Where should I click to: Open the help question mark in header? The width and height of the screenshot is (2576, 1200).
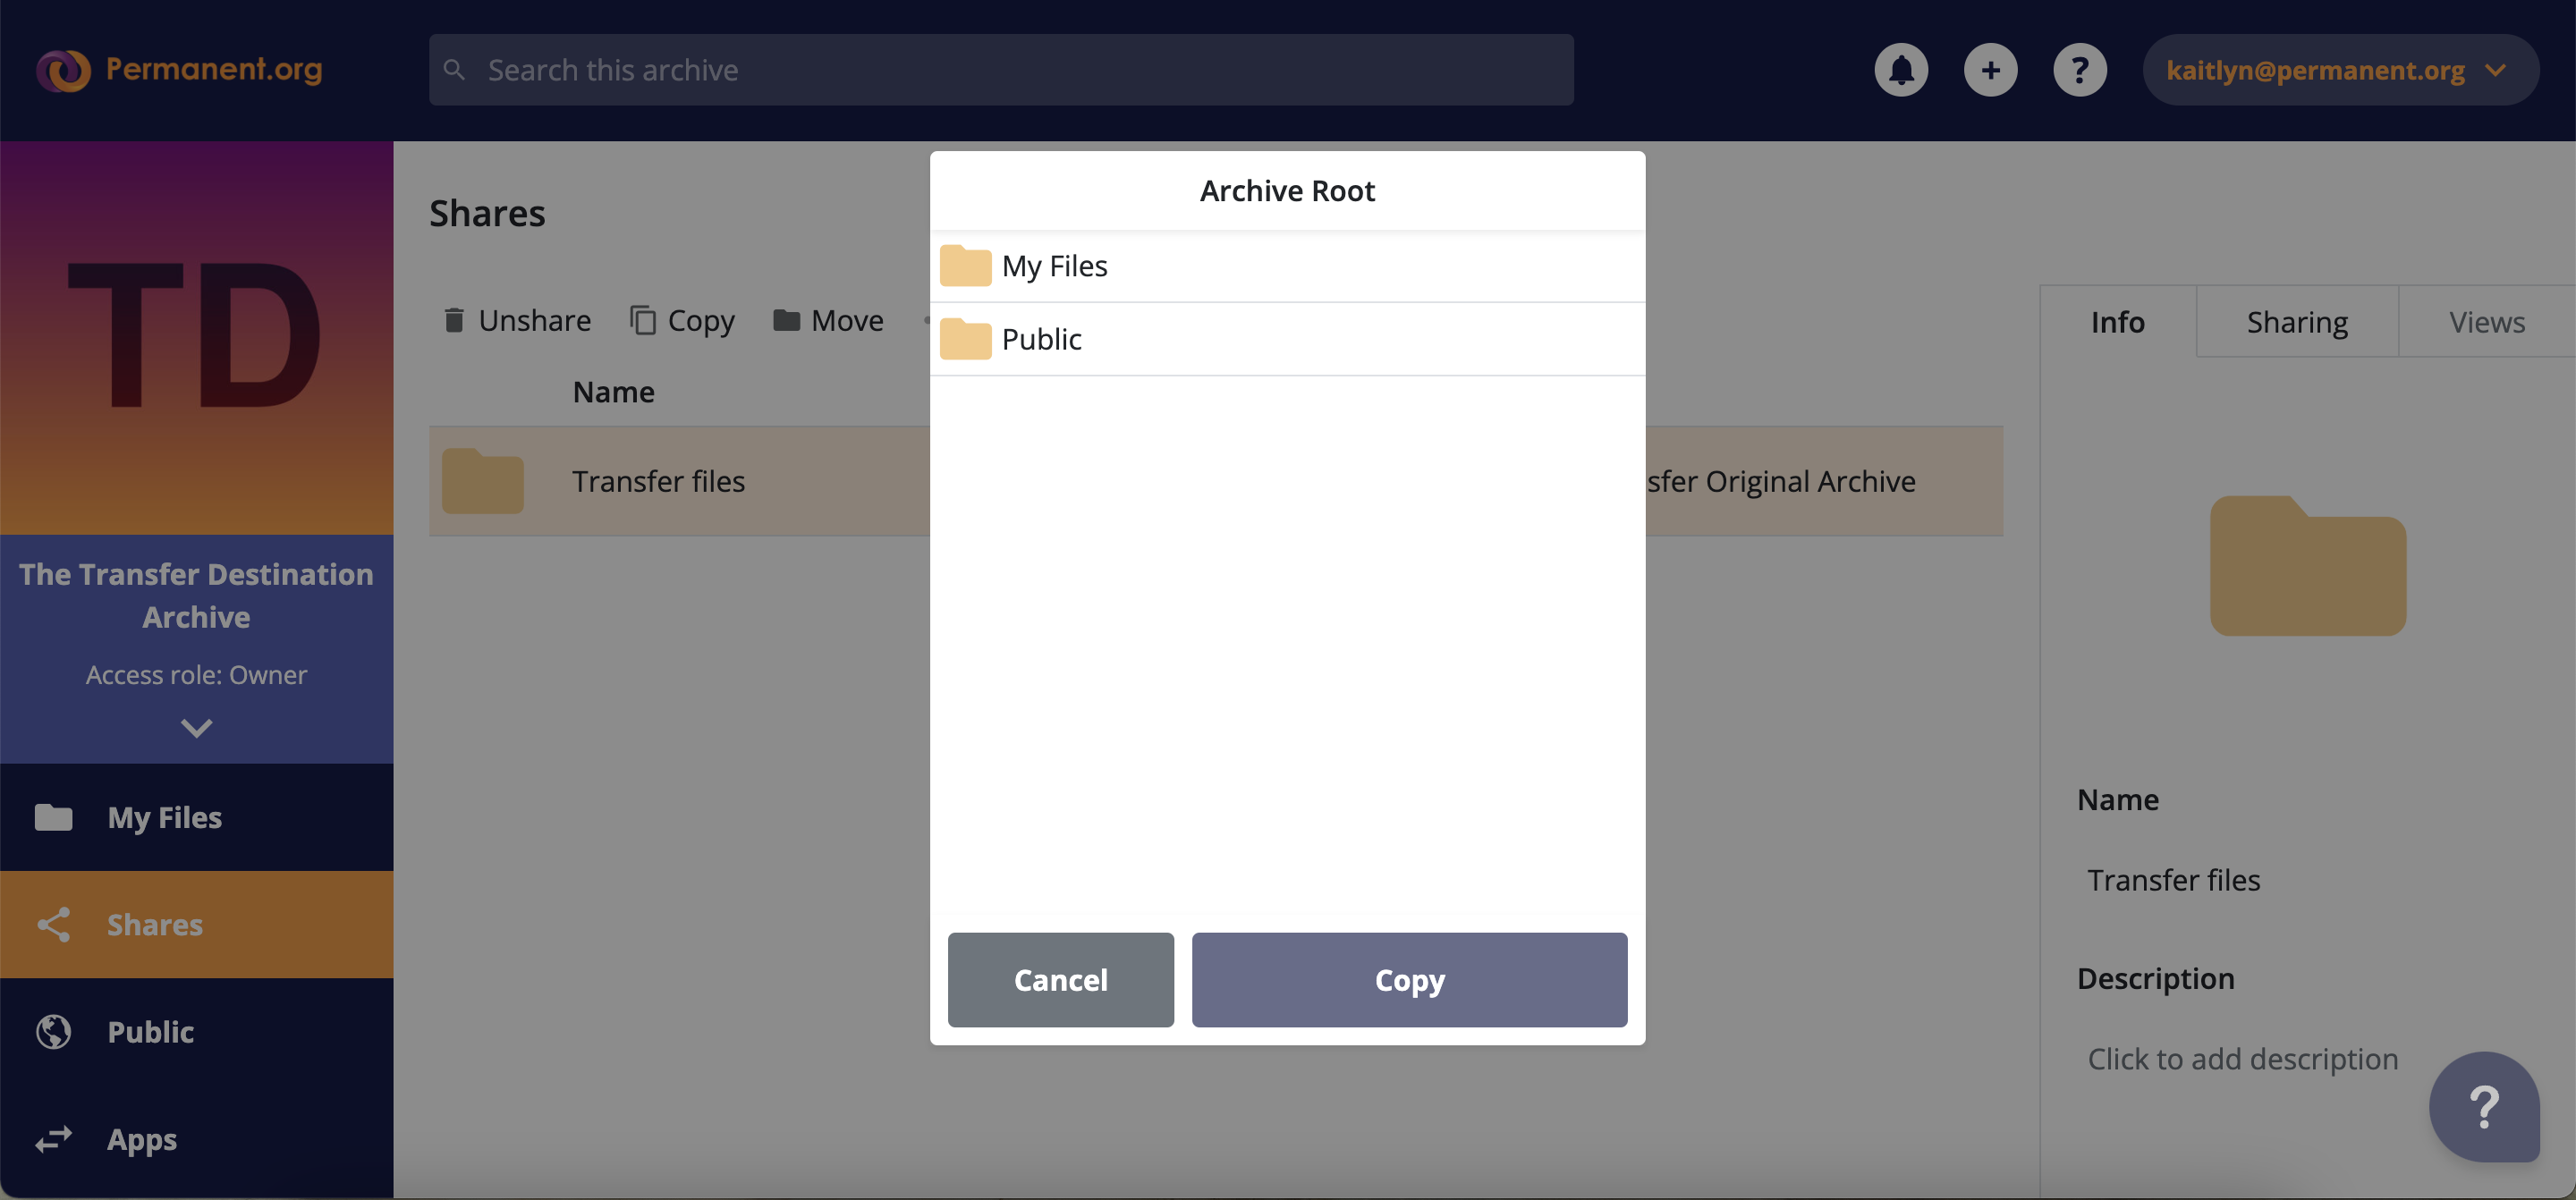tap(2079, 70)
